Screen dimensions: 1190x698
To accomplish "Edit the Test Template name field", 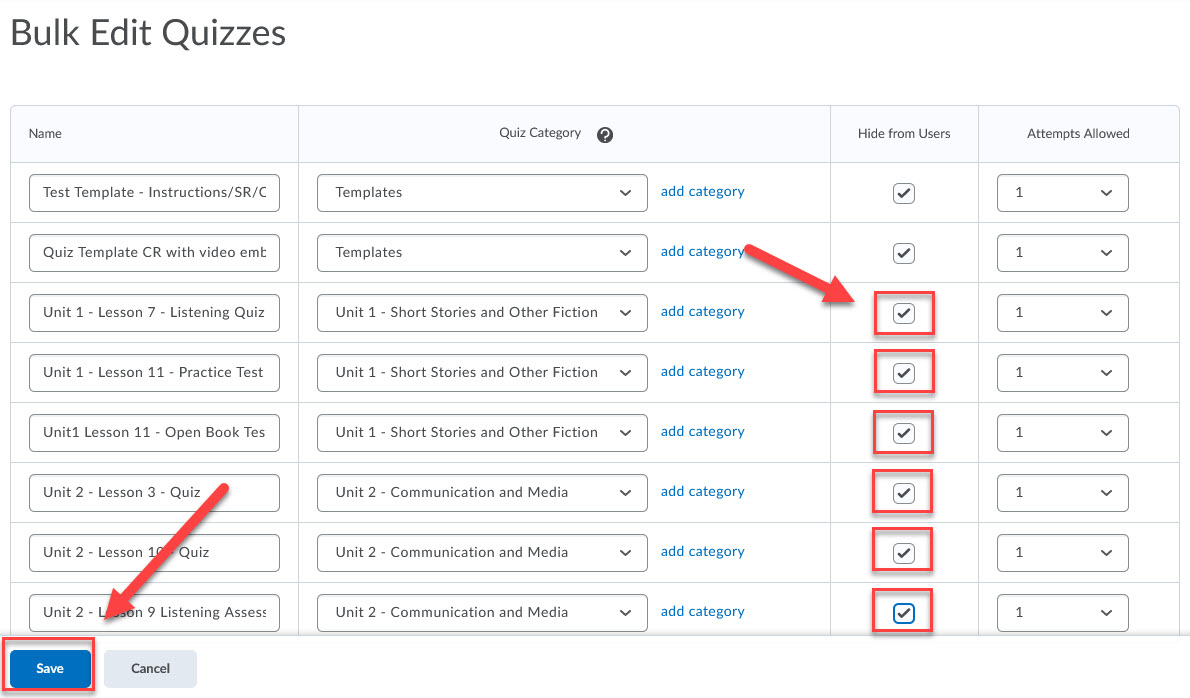I will point(154,193).
